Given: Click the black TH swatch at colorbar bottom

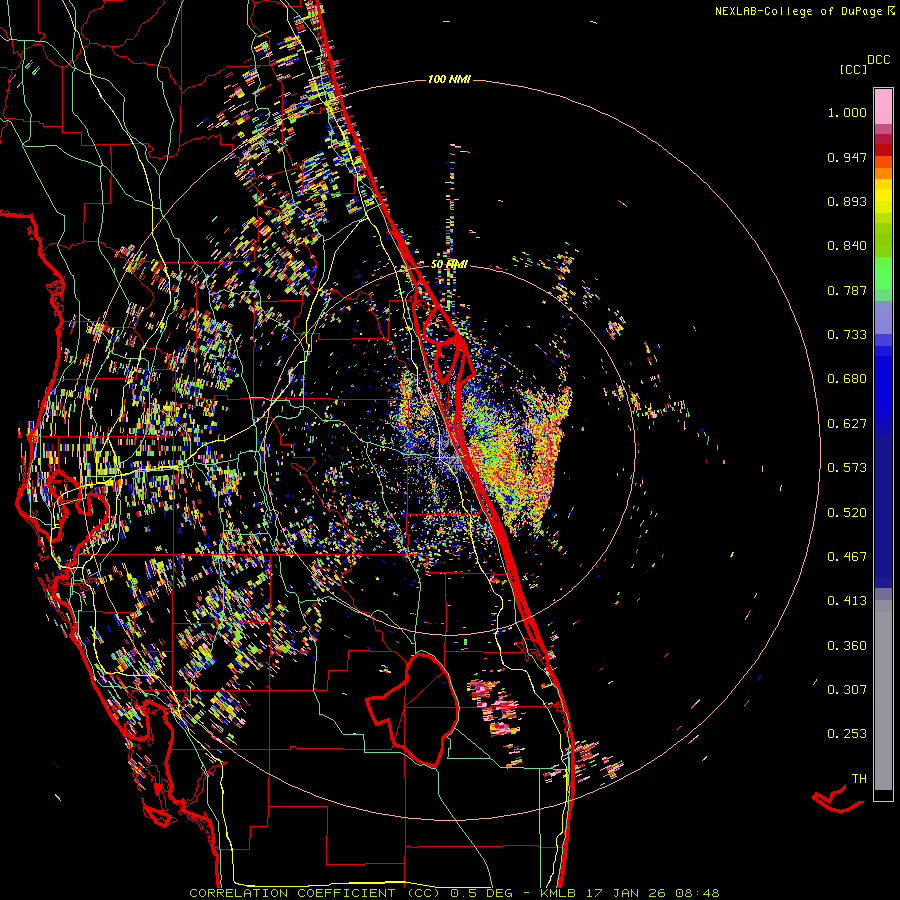Looking at the screenshot, I should click(x=883, y=795).
